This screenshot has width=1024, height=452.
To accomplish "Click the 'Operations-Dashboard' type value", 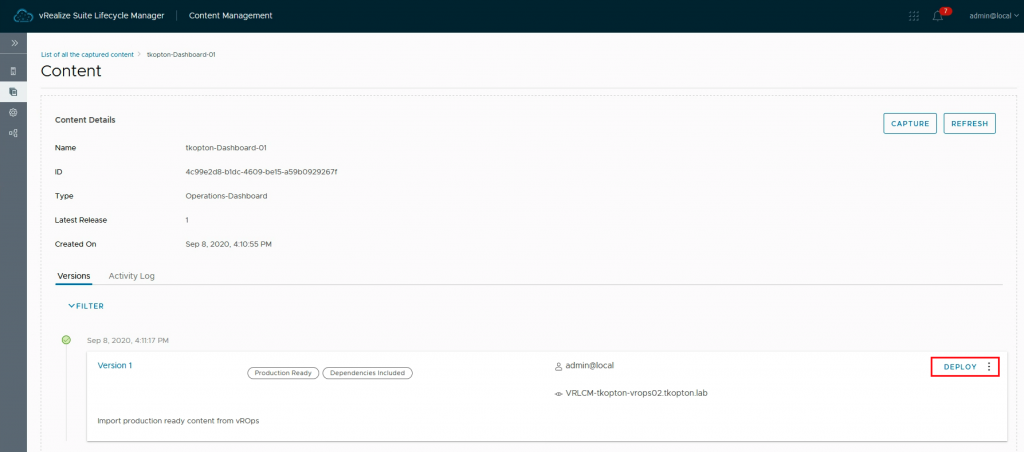I will click(x=227, y=196).
